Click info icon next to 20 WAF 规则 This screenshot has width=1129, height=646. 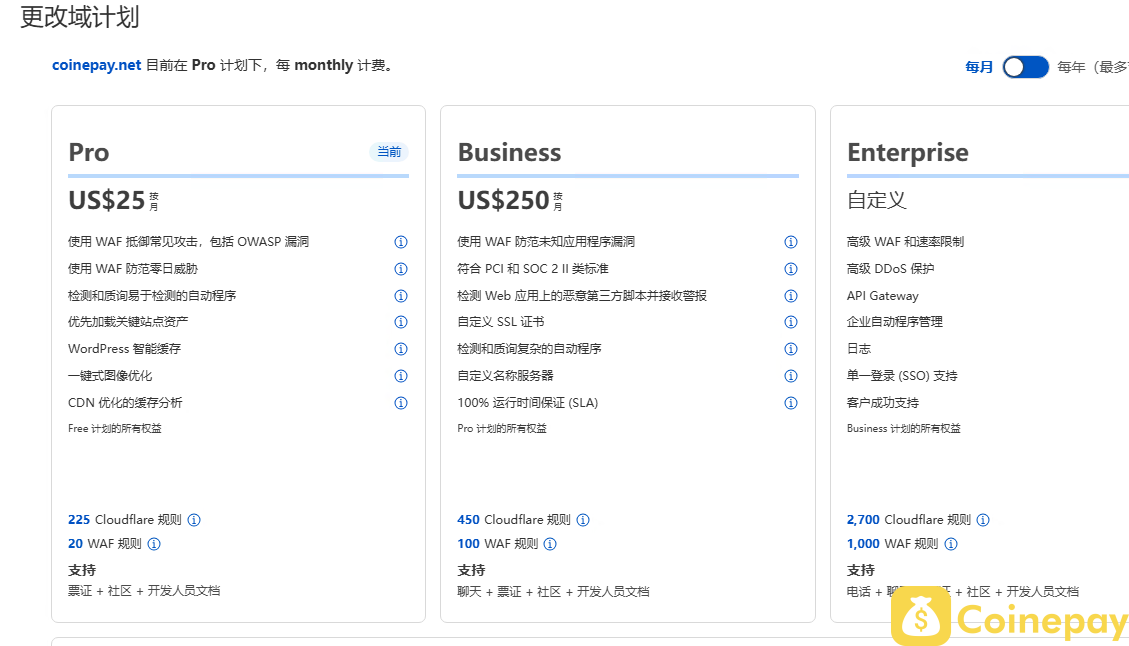point(154,544)
